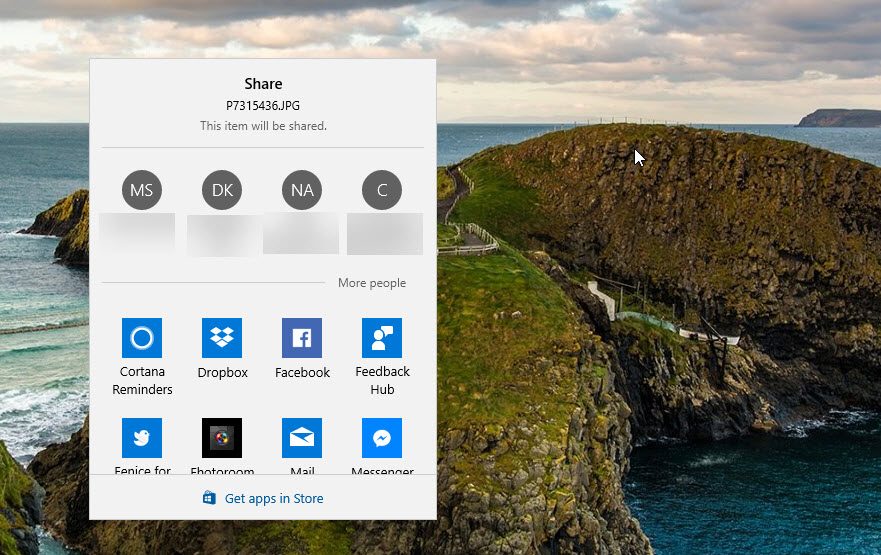Share to the Fhotoroom app icon
This screenshot has width=881, height=555.
pos(222,438)
